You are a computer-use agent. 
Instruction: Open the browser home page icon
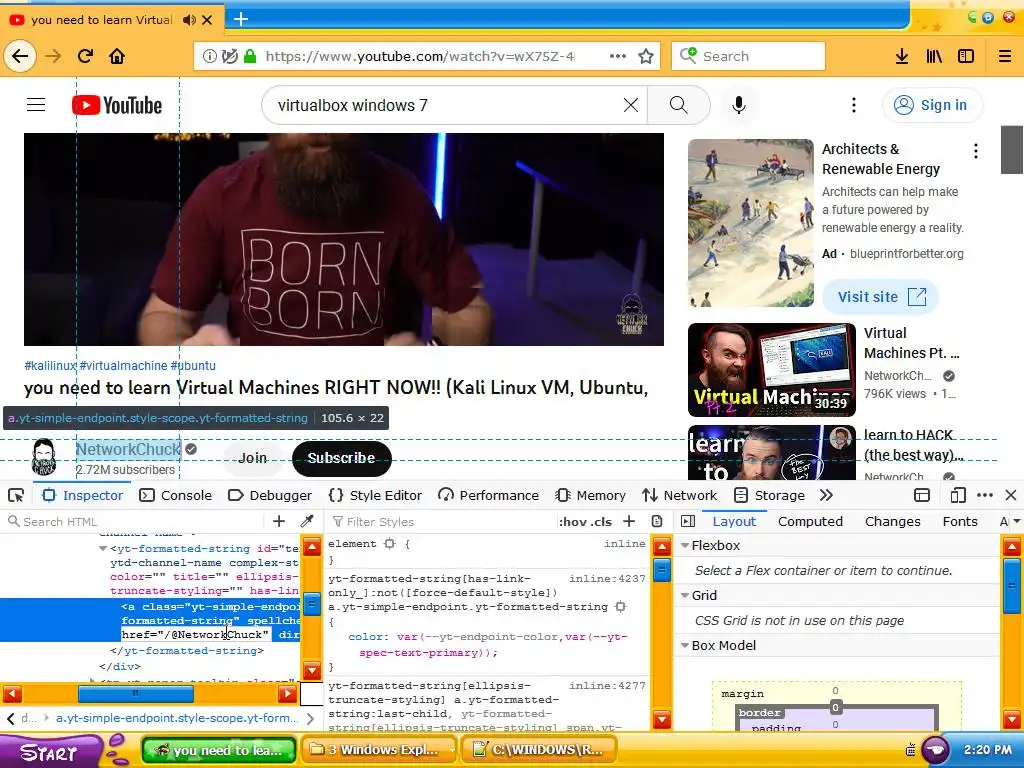pyautogui.click(x=117, y=56)
